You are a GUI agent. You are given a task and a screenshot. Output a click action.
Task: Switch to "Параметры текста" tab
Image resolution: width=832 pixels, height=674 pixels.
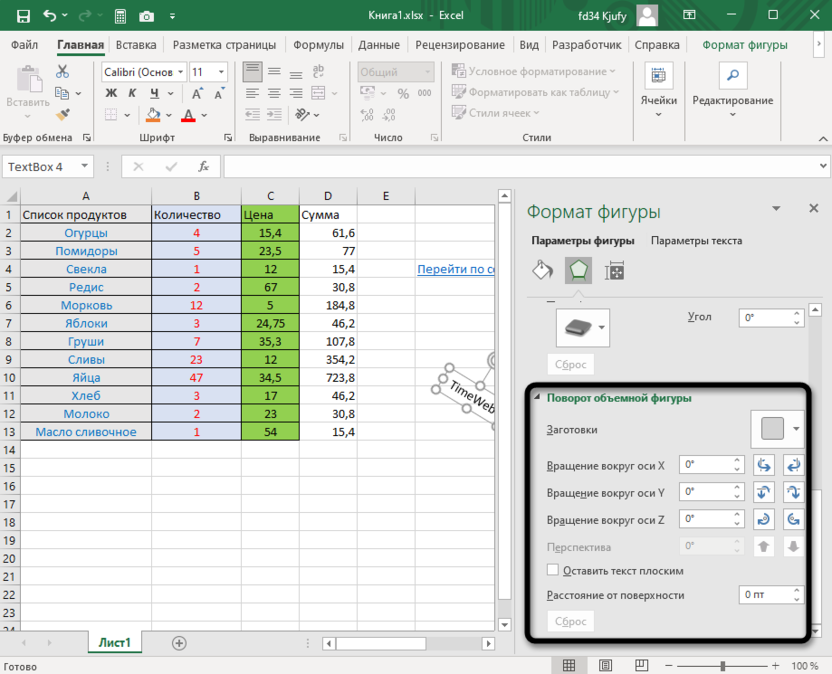tap(696, 241)
